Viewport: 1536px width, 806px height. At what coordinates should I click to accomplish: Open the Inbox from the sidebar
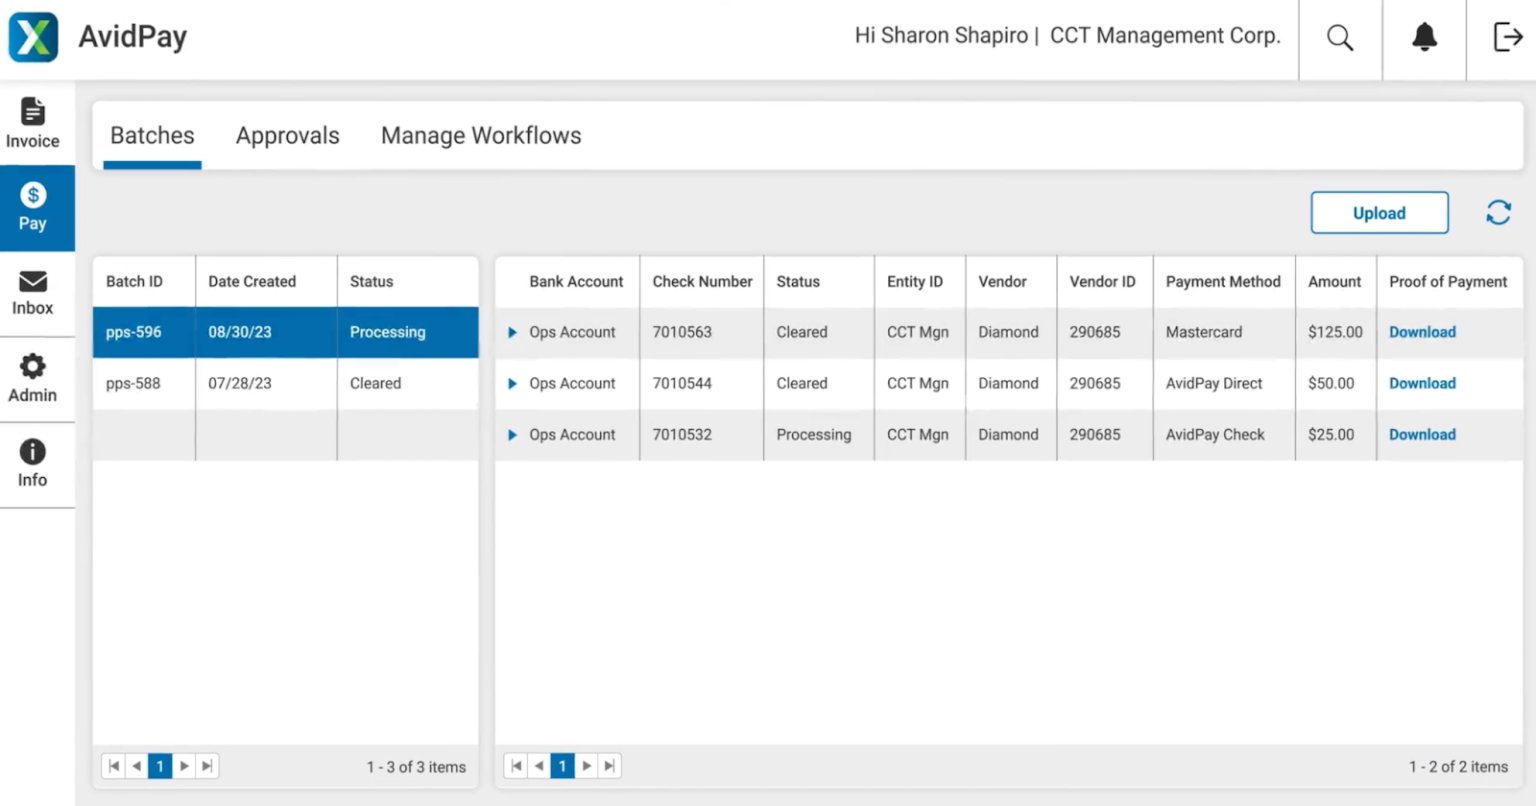pyautogui.click(x=31, y=293)
